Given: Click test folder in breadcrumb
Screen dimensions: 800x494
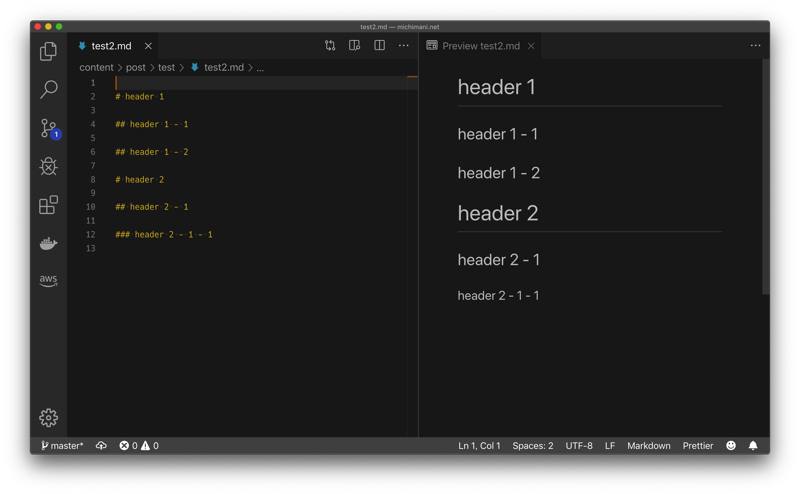Looking at the screenshot, I should coord(166,67).
